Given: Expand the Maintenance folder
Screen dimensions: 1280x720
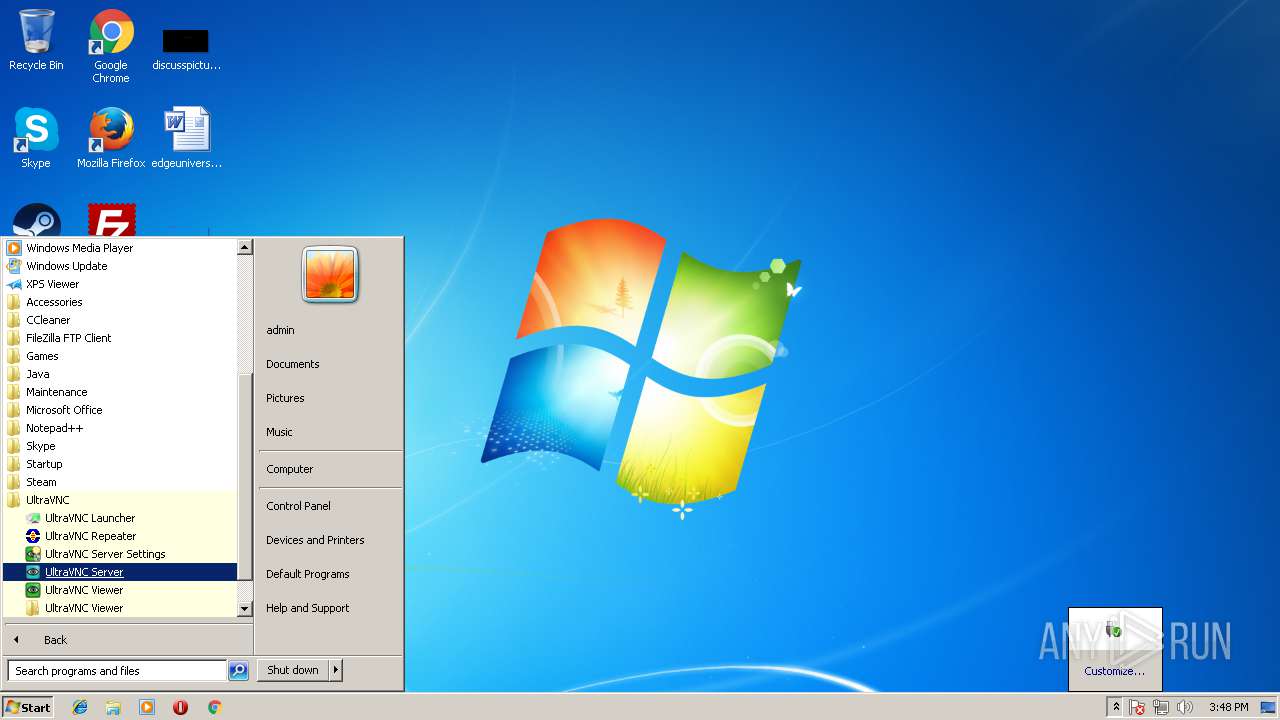Looking at the screenshot, I should [x=120, y=392].
